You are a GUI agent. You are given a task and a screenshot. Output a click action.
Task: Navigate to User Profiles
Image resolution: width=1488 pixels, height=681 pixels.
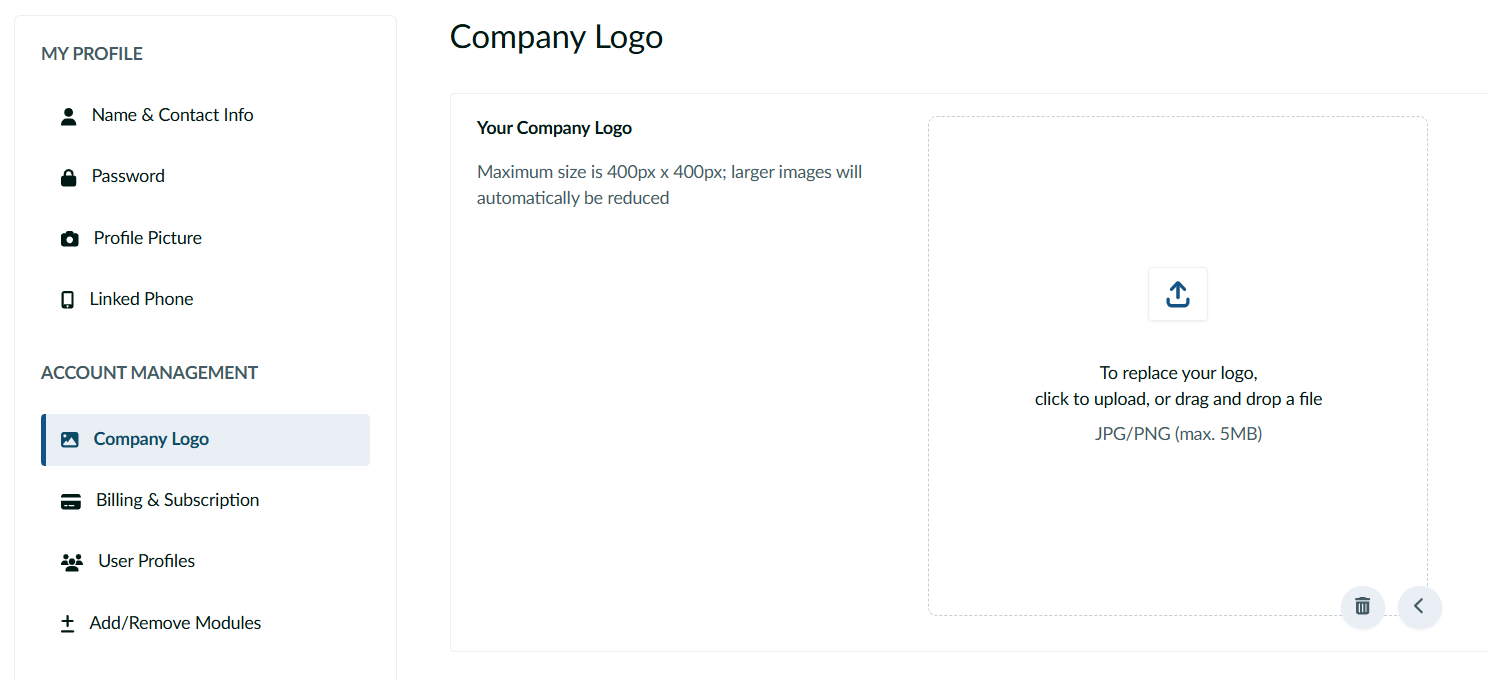pyautogui.click(x=146, y=561)
